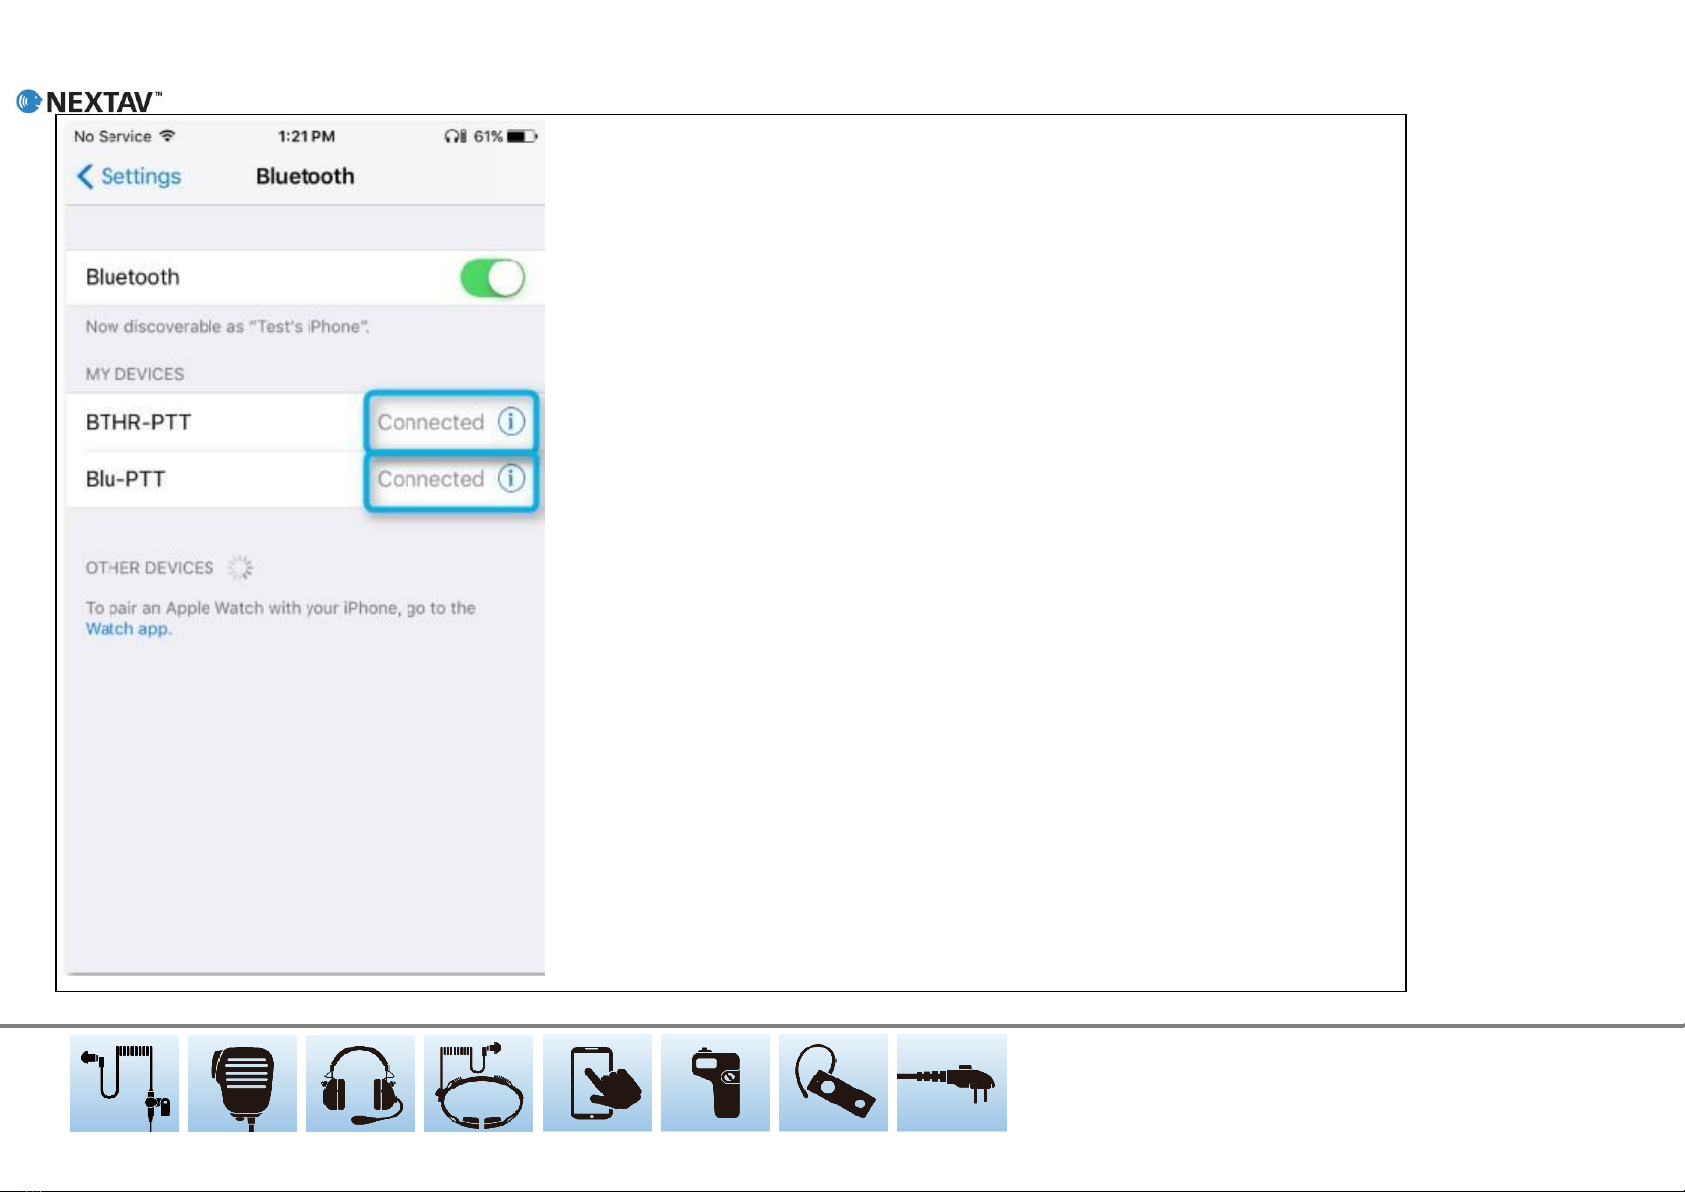Open the Watch app link

point(128,629)
